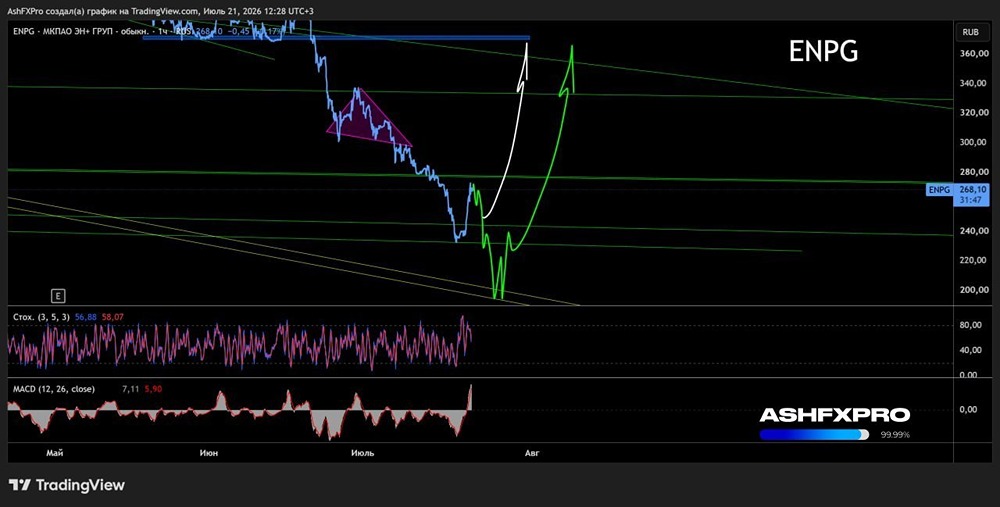This screenshot has height=507, width=1000.
Task: Click the Июн label on time axis
Action: [209, 453]
